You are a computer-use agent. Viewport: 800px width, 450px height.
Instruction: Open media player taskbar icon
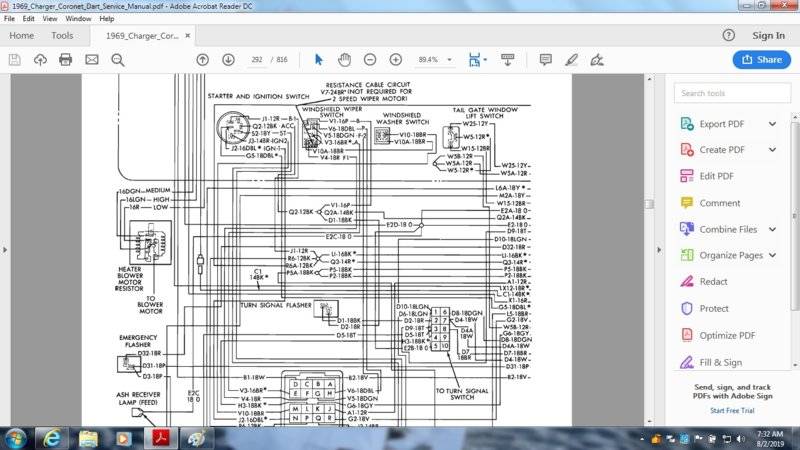(123, 438)
